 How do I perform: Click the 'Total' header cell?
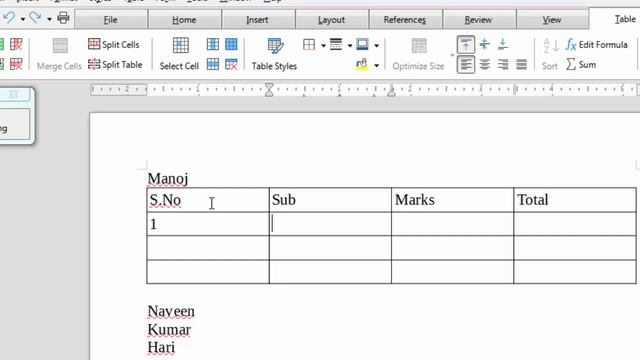[x=575, y=200]
